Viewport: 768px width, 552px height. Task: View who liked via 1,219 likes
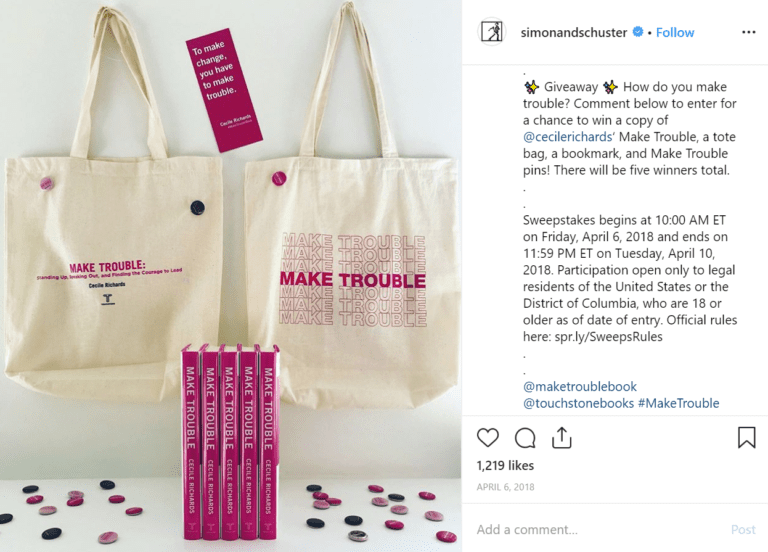tap(505, 465)
